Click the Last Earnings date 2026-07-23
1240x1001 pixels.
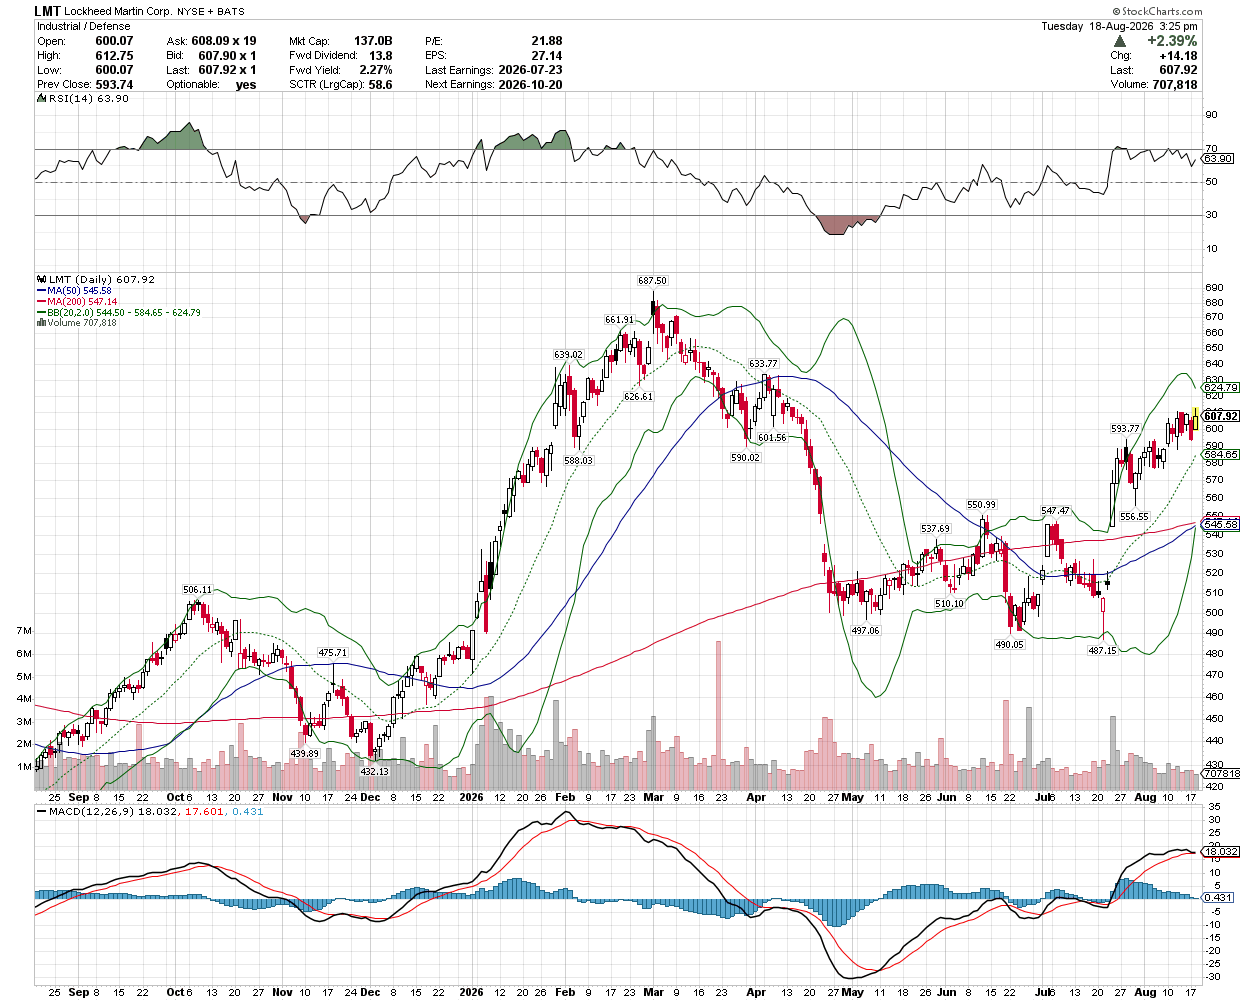(x=530, y=70)
